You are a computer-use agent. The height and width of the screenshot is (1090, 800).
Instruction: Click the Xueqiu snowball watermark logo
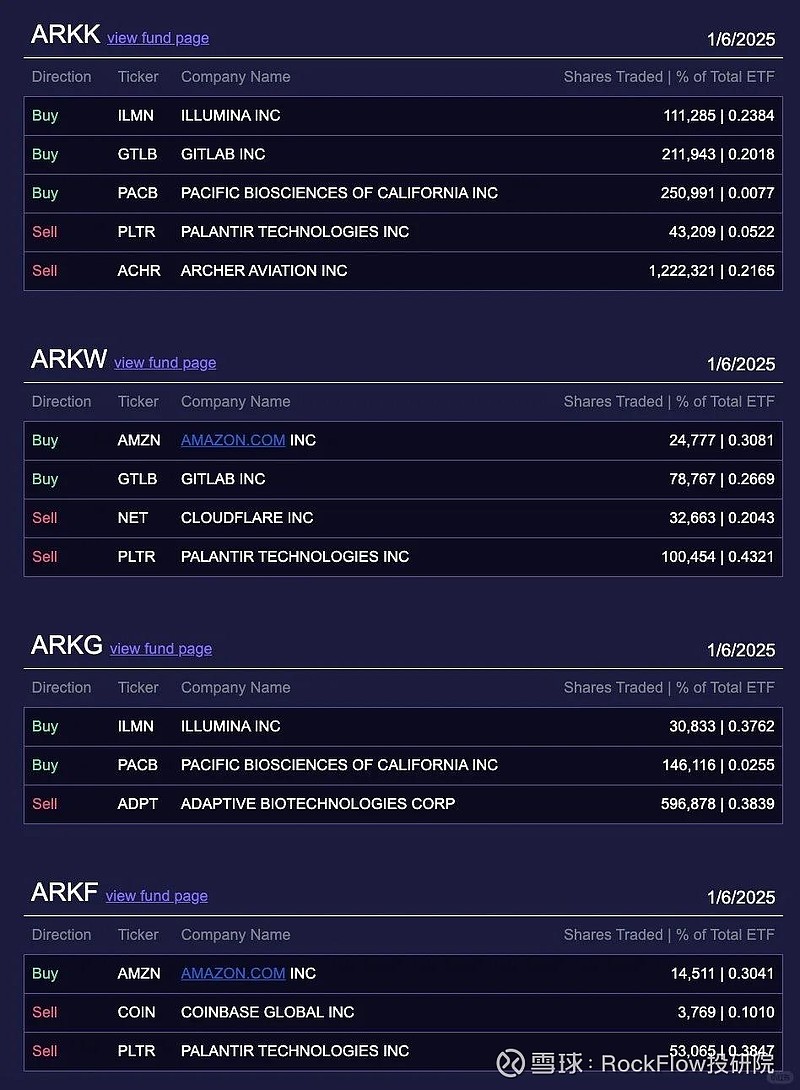pyautogui.click(x=511, y=1063)
